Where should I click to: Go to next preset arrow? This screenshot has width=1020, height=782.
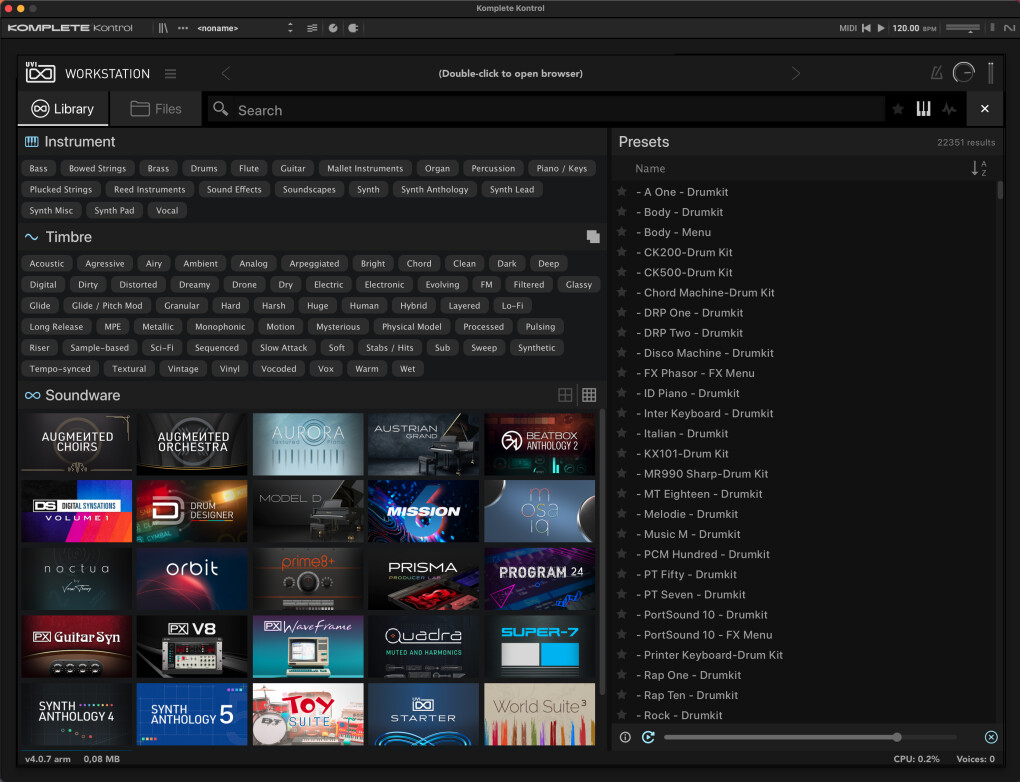coord(796,74)
